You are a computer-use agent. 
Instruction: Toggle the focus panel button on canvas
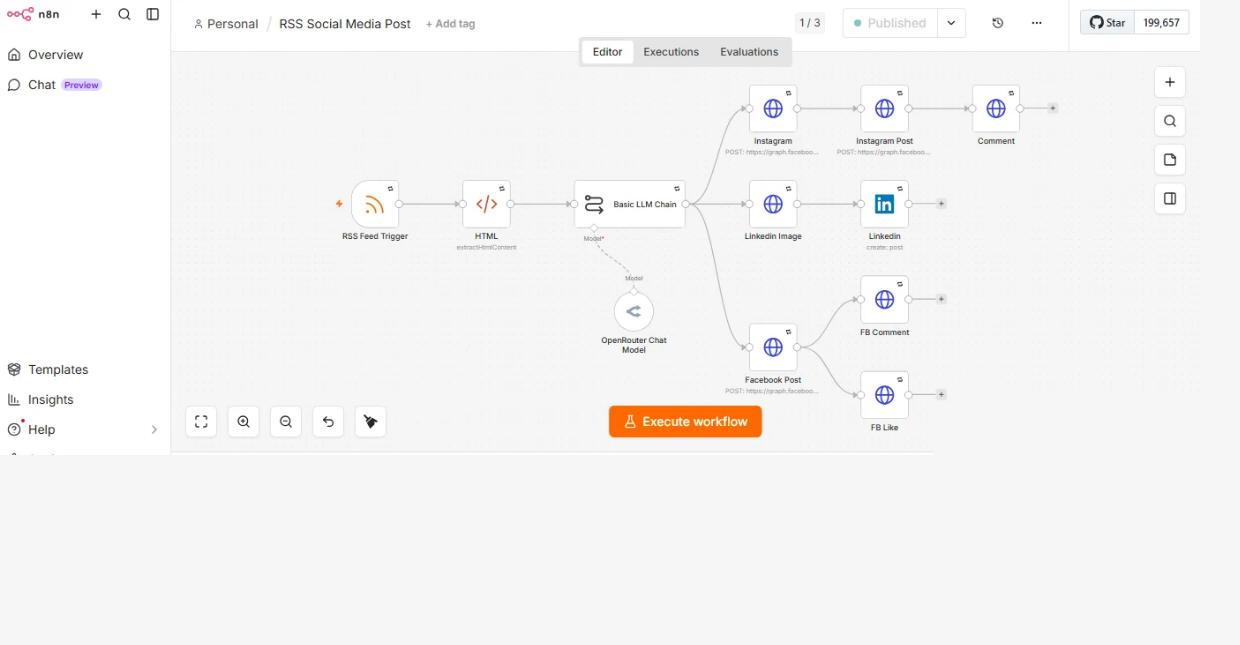(1170, 199)
